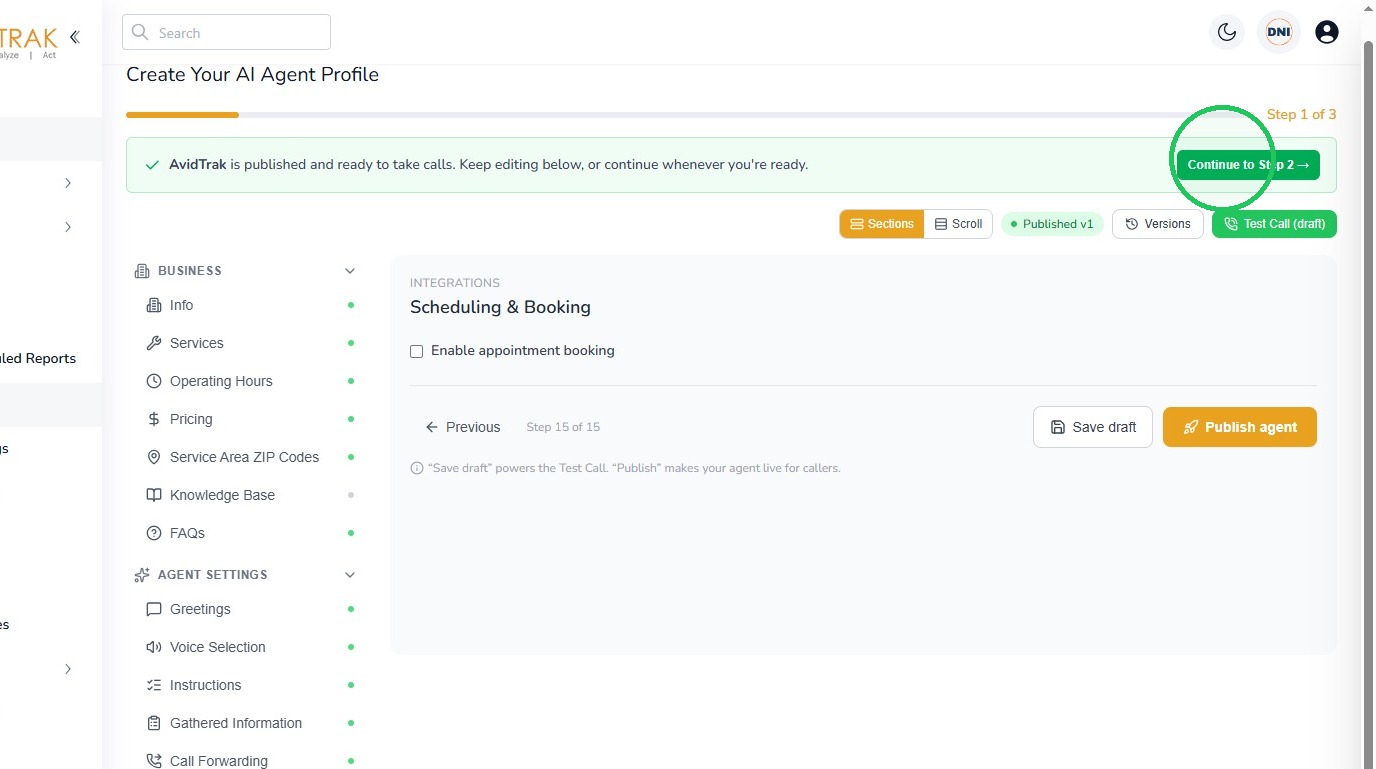This screenshot has height=769, width=1376.
Task: Collapse the sidebar with the double-chevron icon
Action: coord(75,37)
